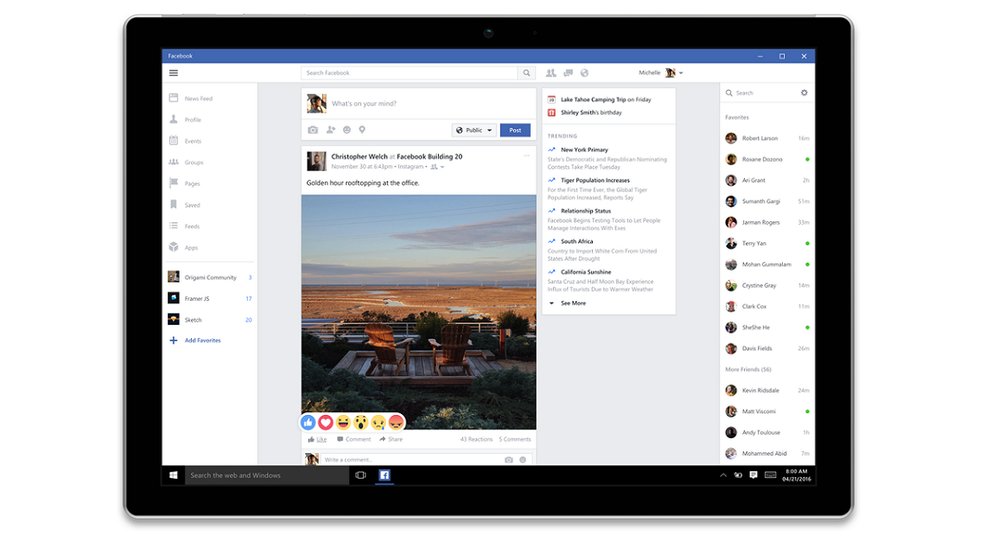Viewport: 992px width, 542px height.
Task: Click Comment under the post
Action: point(354,439)
